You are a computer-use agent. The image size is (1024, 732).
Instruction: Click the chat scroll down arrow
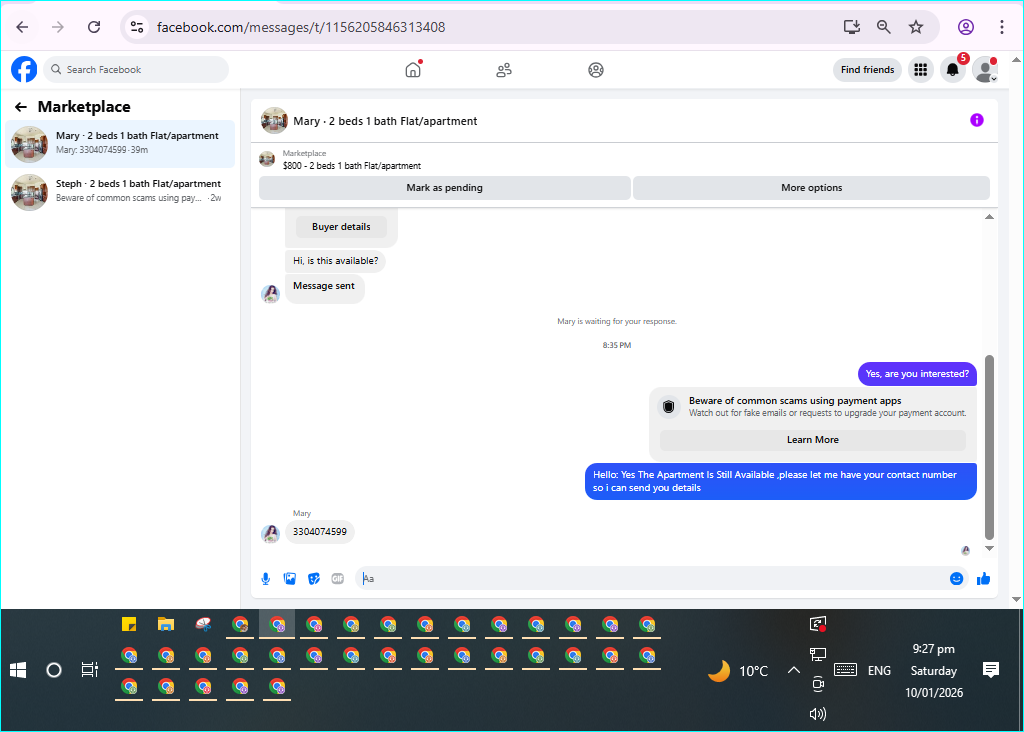(989, 549)
